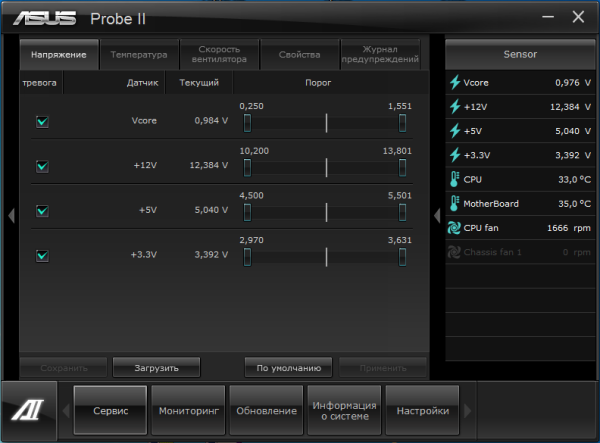The height and width of the screenshot is (443, 600).
Task: Click Vcore upper threshold slider handle
Action: [x=403, y=123]
